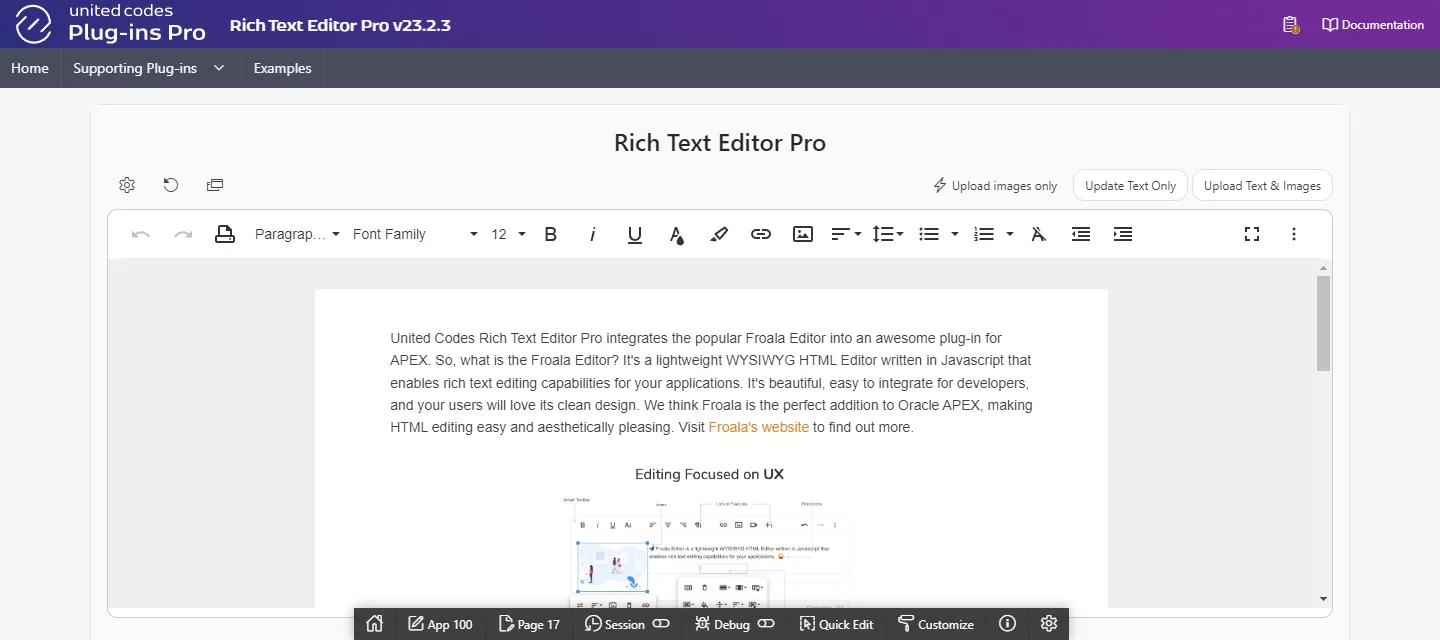Viewport: 1440px width, 640px height.
Task: Click the print icon
Action: point(225,234)
